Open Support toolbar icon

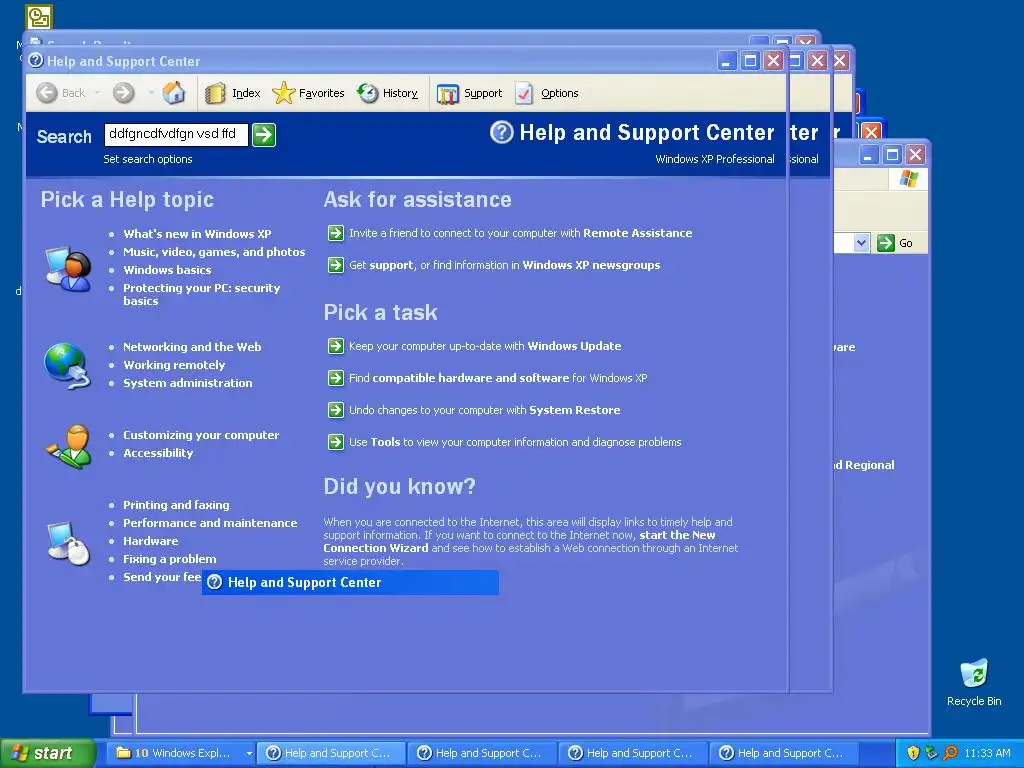pos(448,93)
